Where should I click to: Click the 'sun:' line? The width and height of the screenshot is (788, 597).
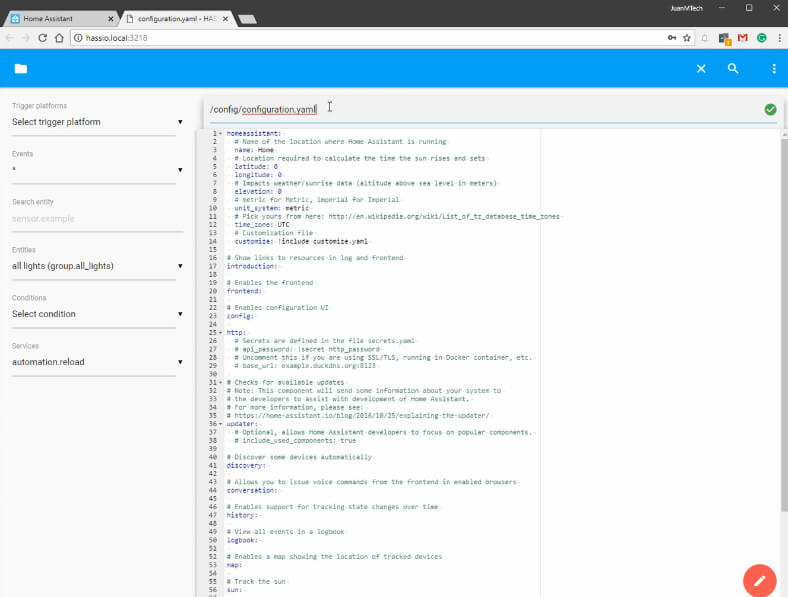coord(234,590)
